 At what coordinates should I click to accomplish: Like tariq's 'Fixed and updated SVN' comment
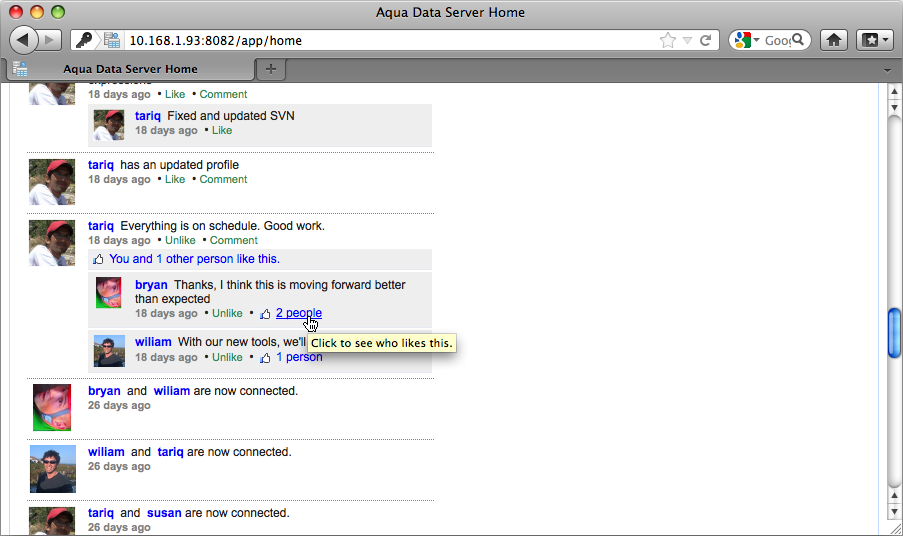point(222,130)
